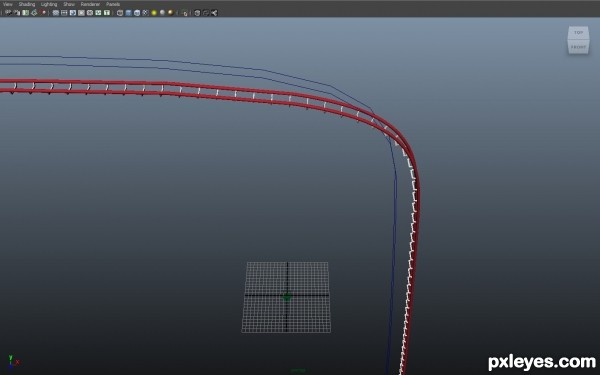Open the Shading panel menu

point(27,4)
